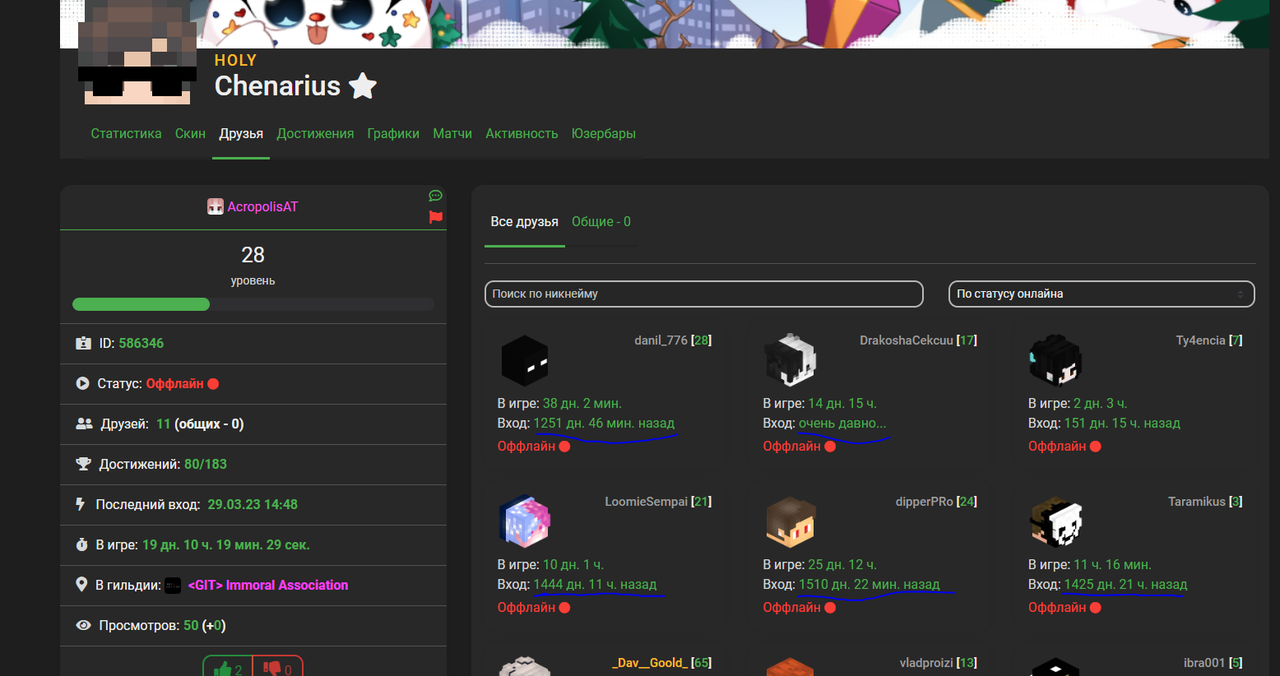Open the Достижения tab
This screenshot has height=676, width=1280.
(315, 133)
